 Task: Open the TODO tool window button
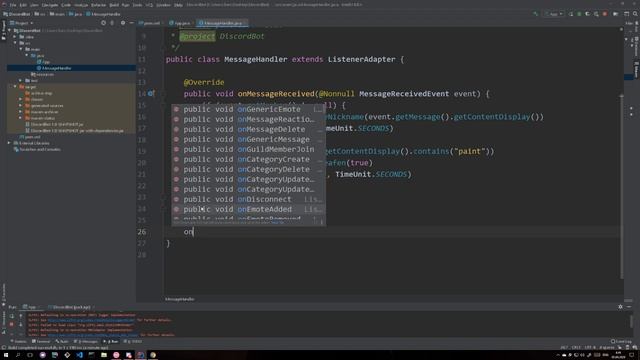pos(133,341)
